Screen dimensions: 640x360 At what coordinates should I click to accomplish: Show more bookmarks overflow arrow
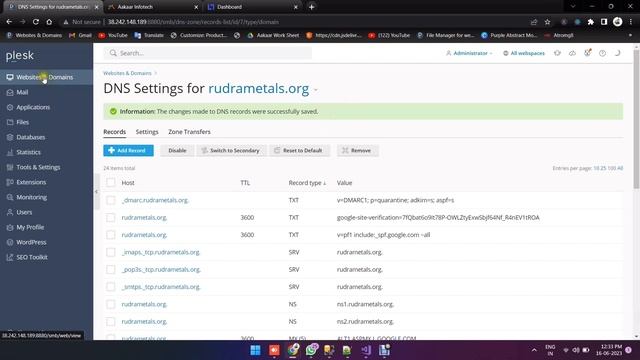point(630,36)
